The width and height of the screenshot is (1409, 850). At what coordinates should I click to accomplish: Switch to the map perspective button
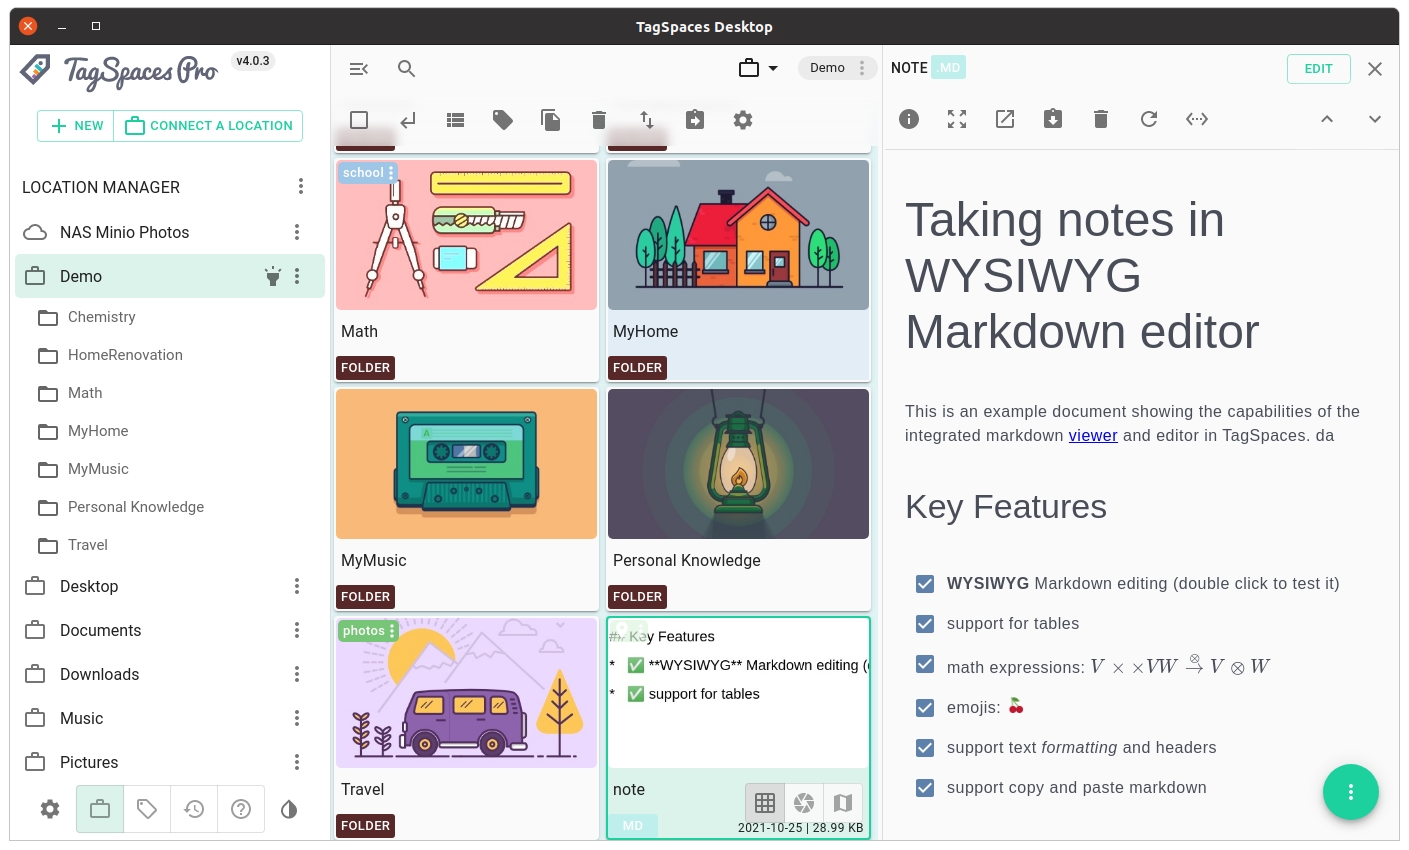click(x=843, y=802)
